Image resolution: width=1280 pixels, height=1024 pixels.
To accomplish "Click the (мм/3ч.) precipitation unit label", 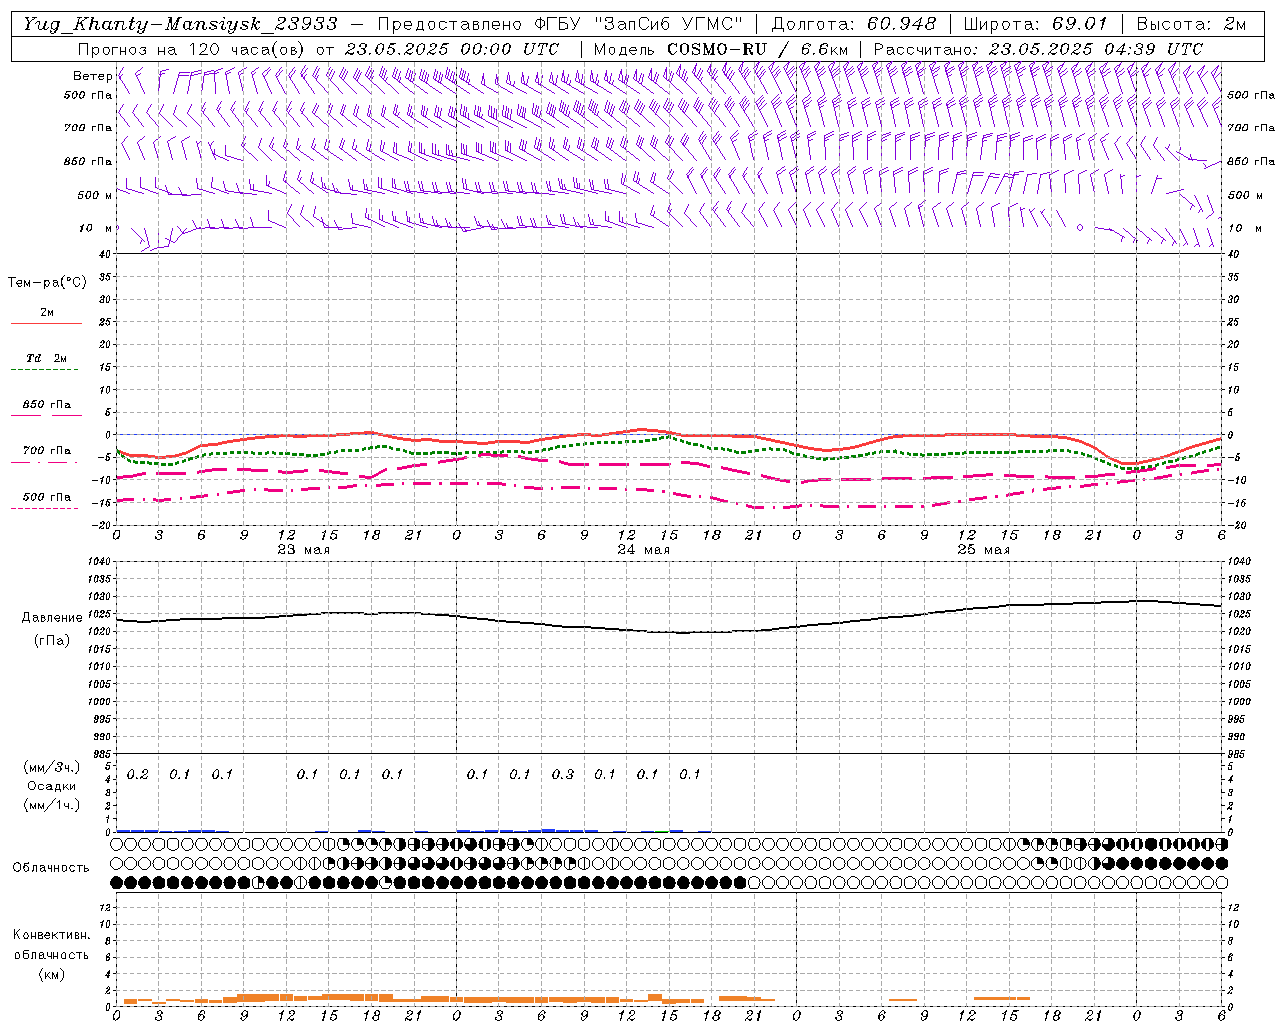I will (x=51, y=767).
